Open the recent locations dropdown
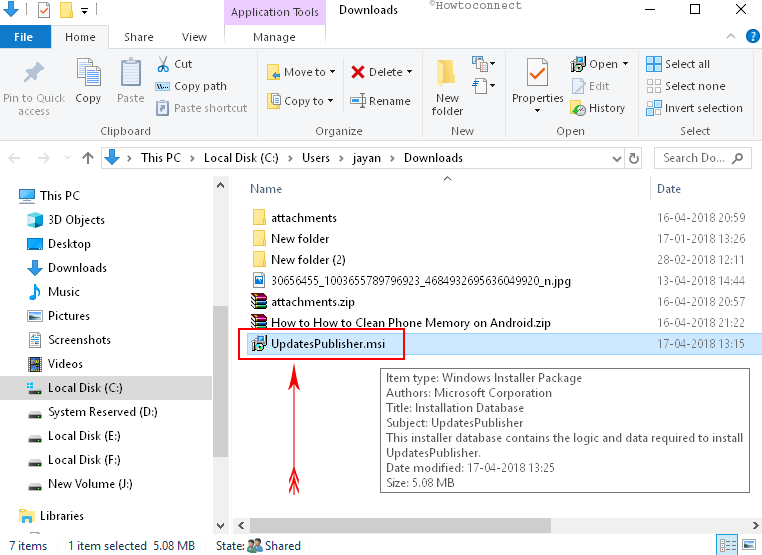 [x=67, y=158]
